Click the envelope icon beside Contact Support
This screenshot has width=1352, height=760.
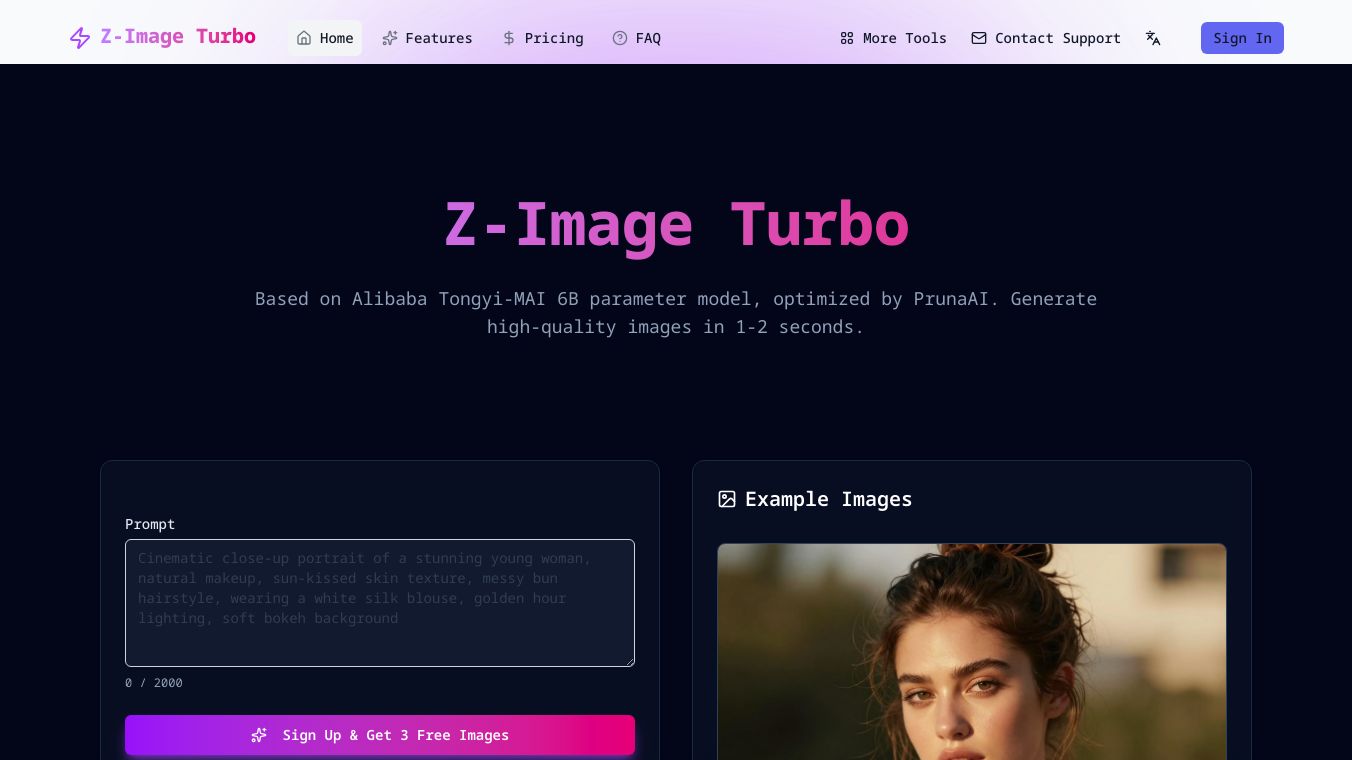click(x=979, y=38)
